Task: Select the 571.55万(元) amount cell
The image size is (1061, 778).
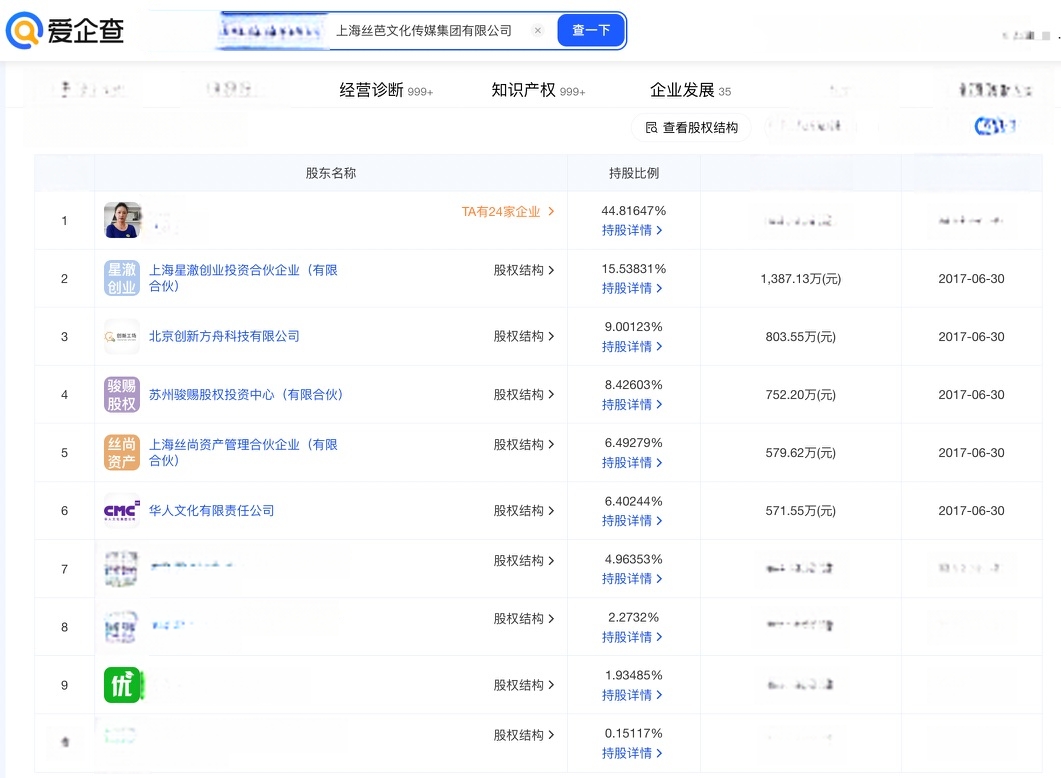Action: coord(800,511)
